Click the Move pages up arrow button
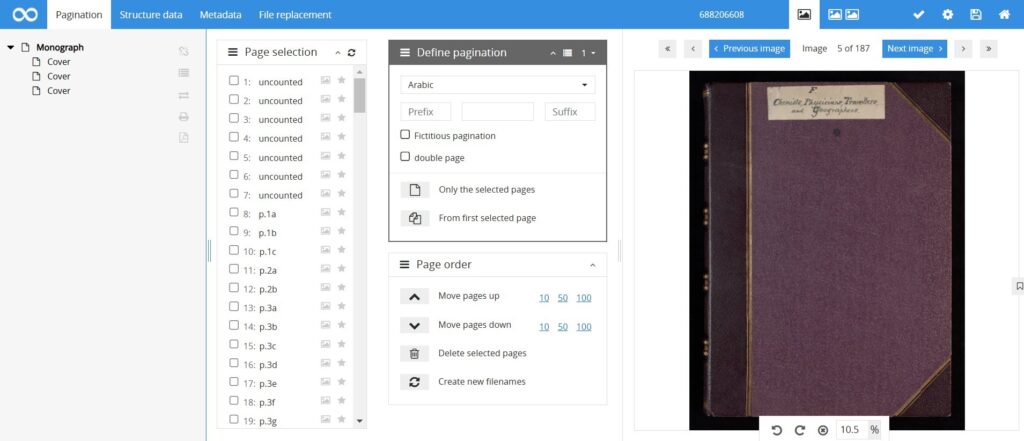This screenshot has width=1024, height=441. click(x=414, y=297)
